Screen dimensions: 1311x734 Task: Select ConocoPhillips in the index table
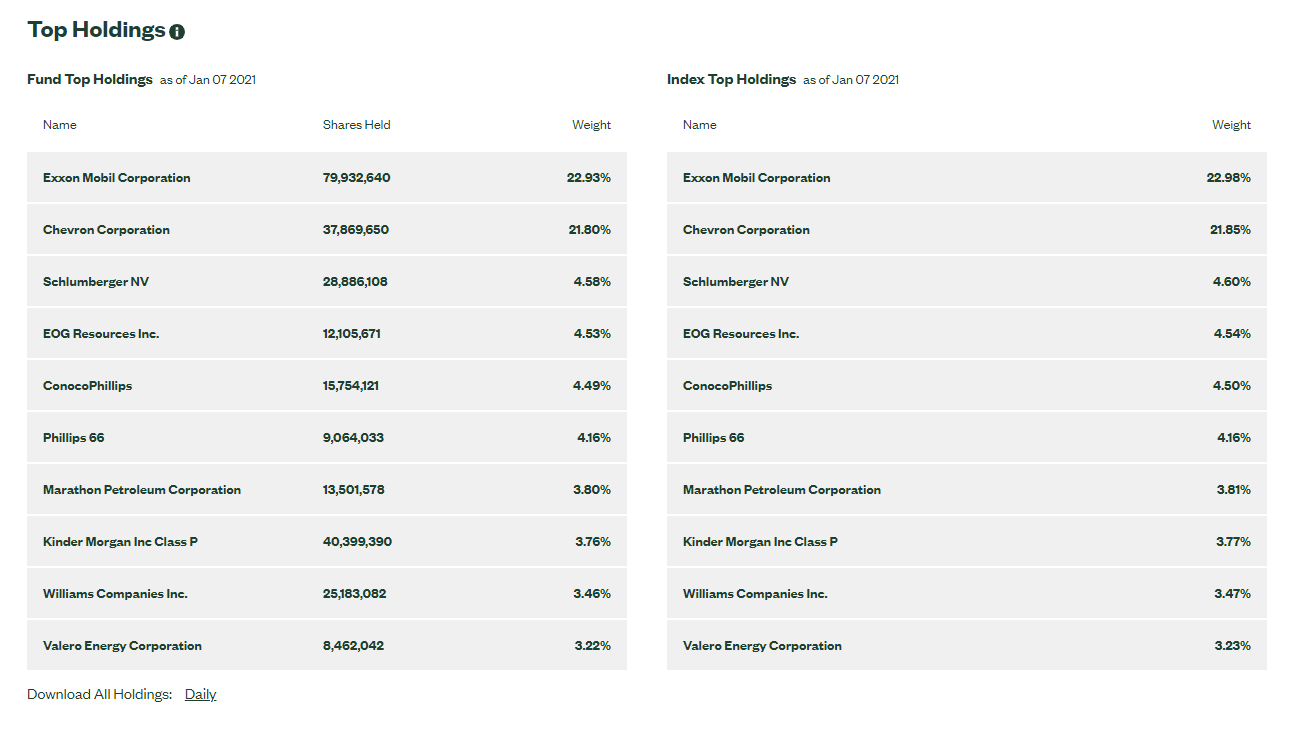[x=727, y=386]
